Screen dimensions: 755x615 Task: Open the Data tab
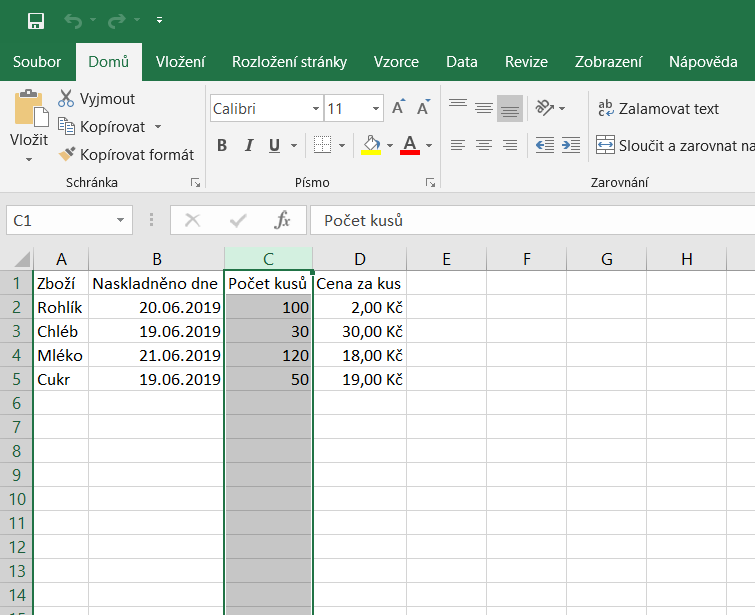(x=462, y=62)
